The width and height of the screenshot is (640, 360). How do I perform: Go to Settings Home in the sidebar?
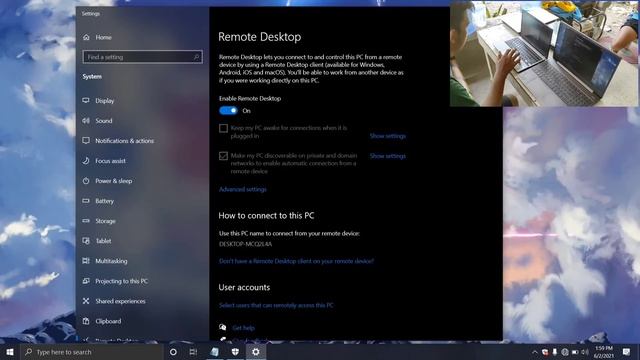pos(97,37)
